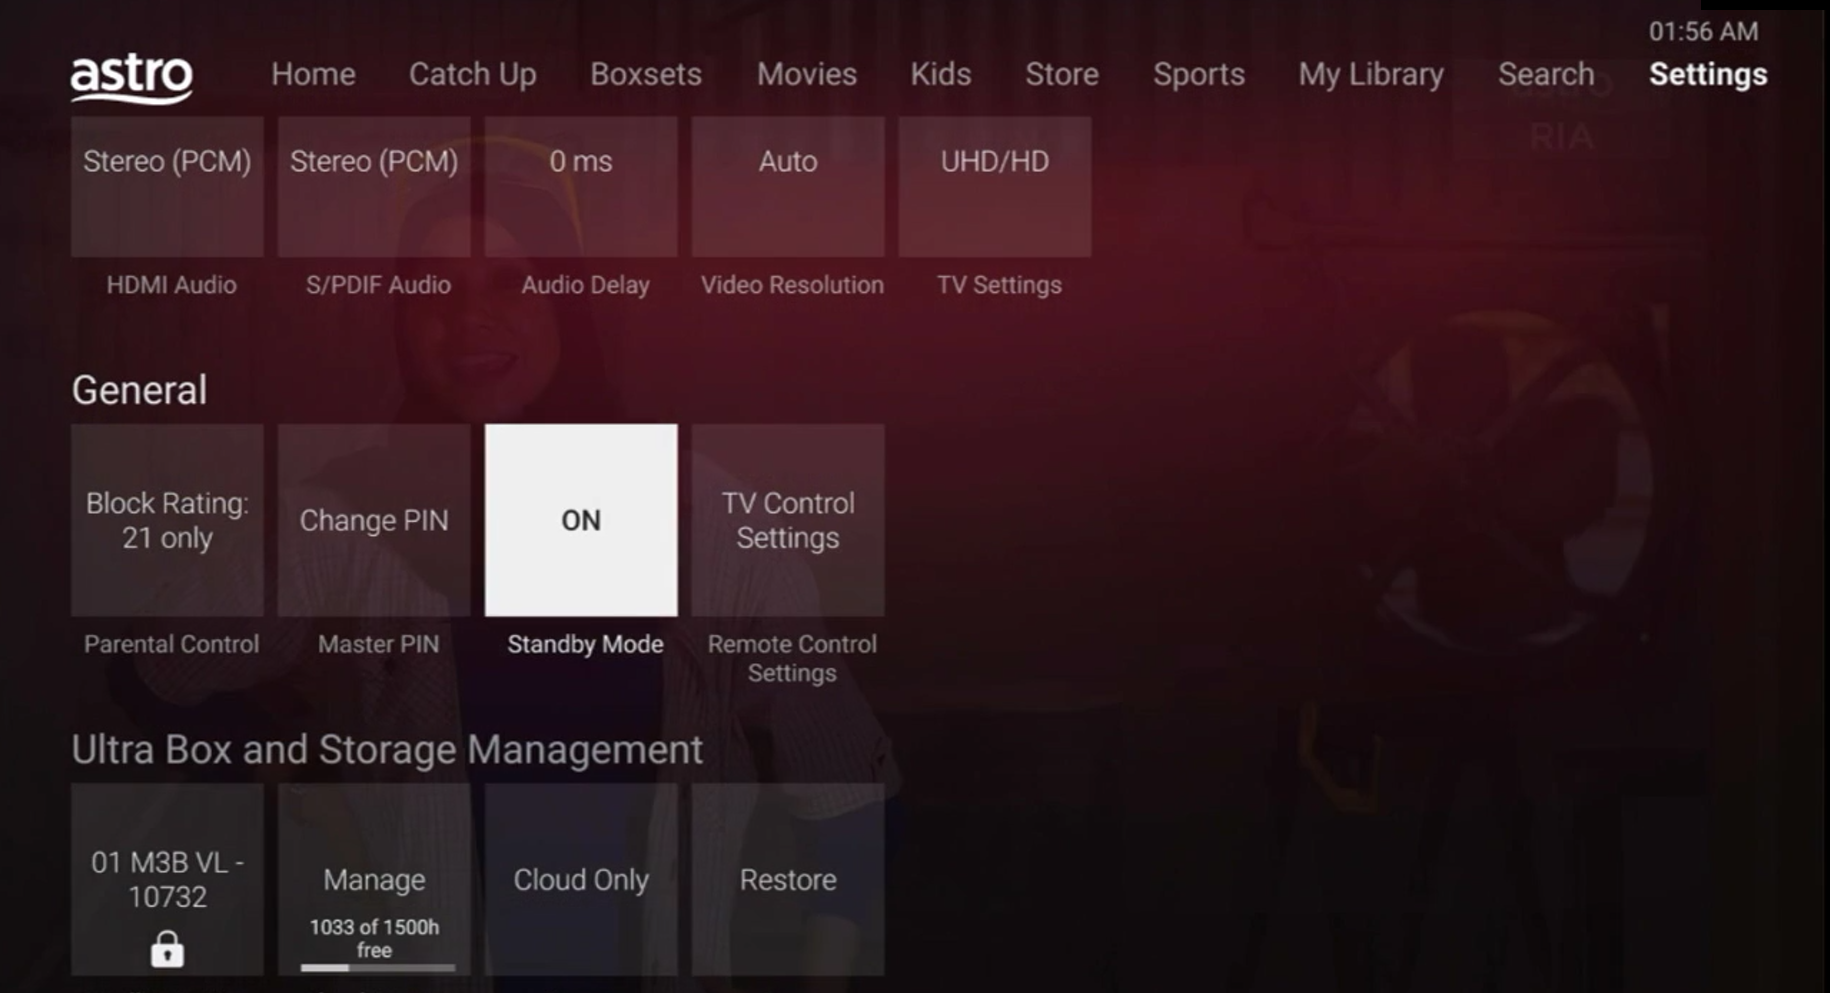Open S/PDIF Audio Stereo (PCM) tile
The height and width of the screenshot is (993, 1830).
(374, 186)
